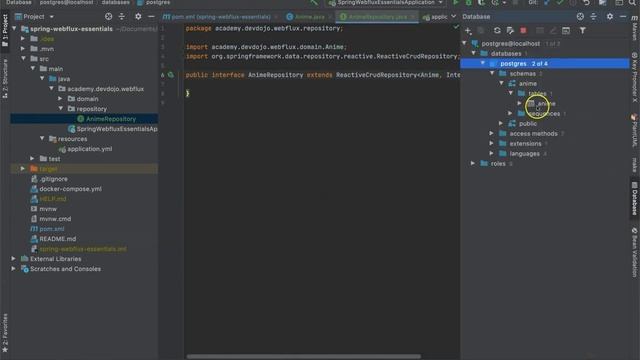This screenshot has height=360, width=640.
Task: Open the 1: Project side tab
Action: click(x=5, y=31)
